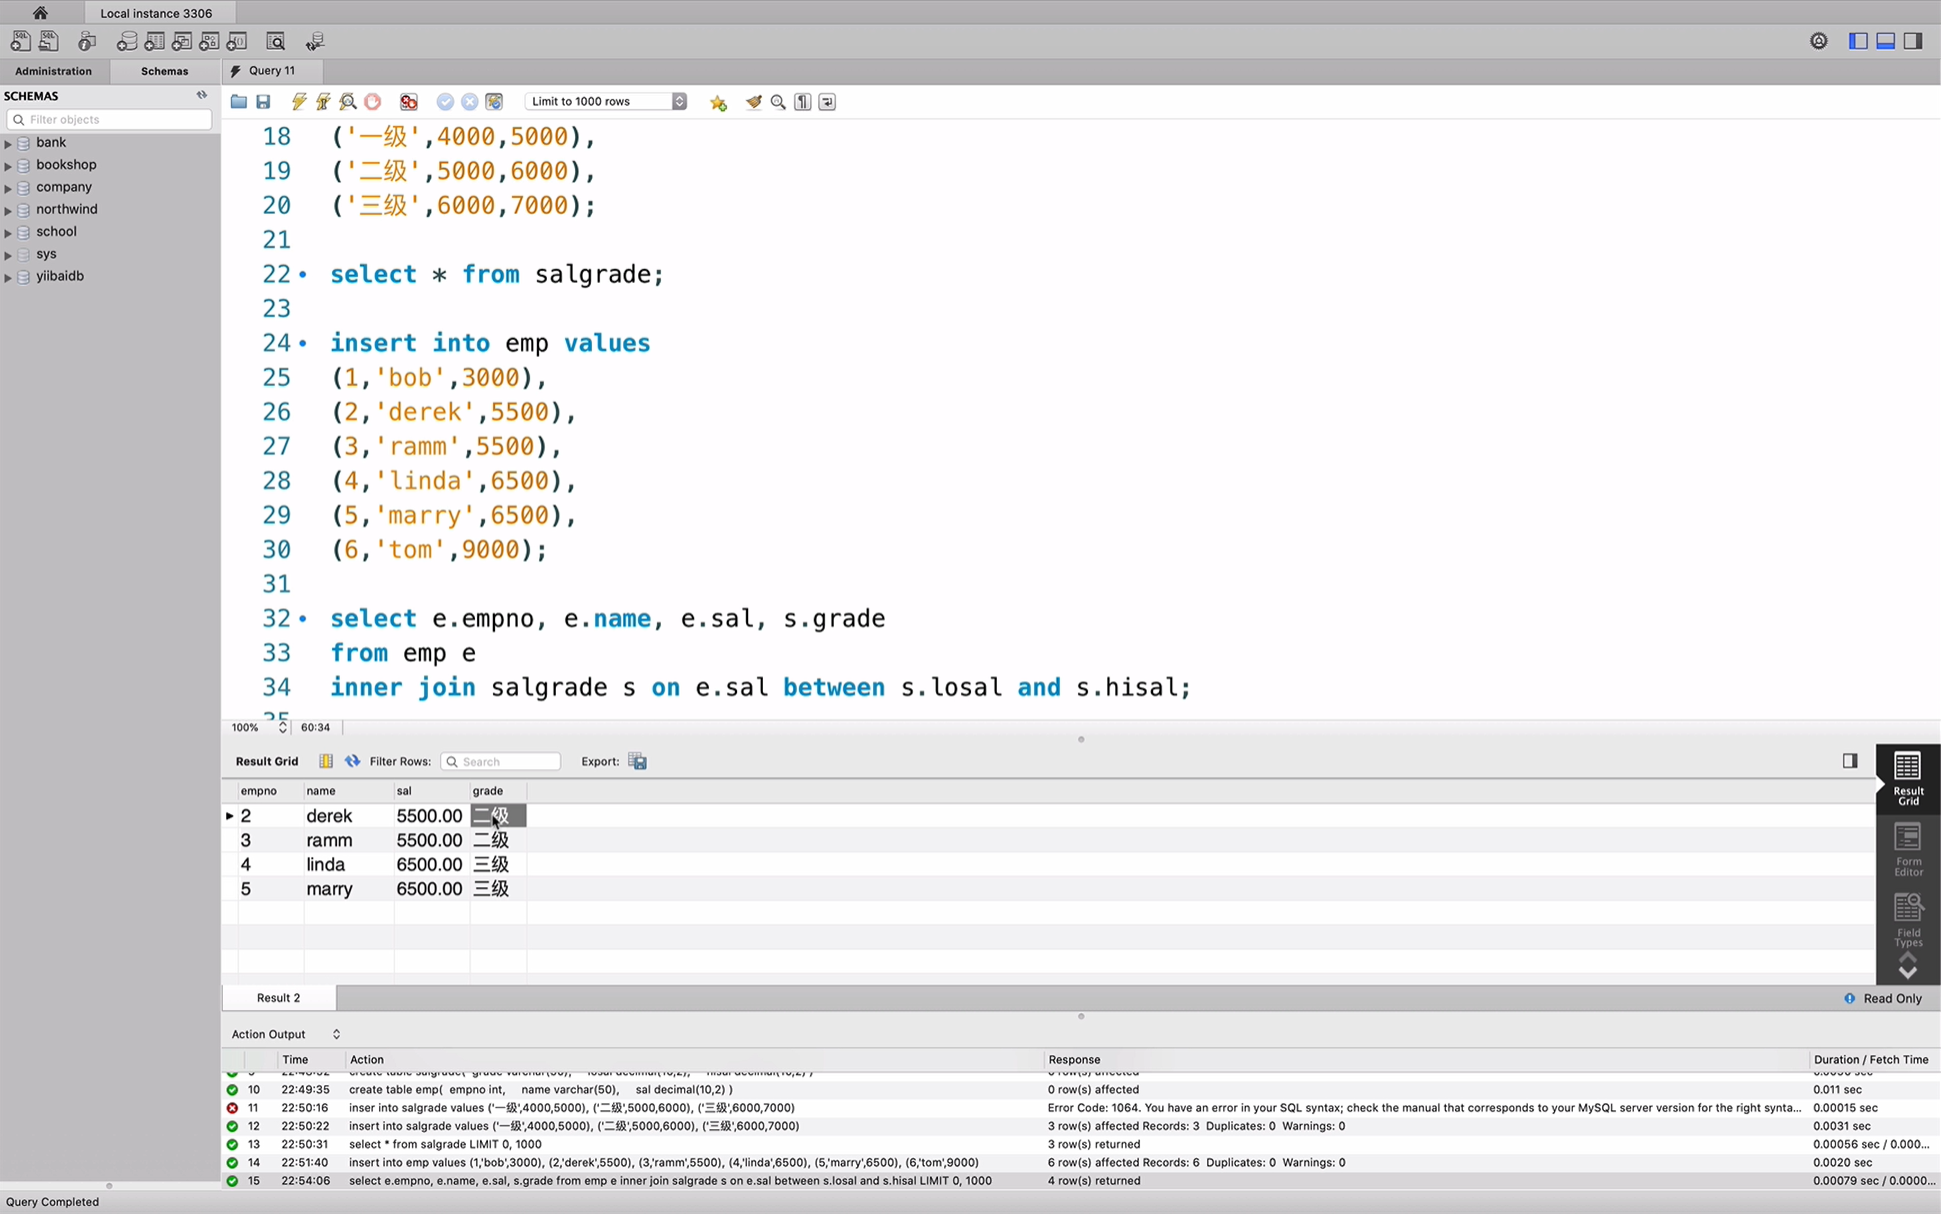Screen dimensions: 1941x1214
Task: Reconnect to DBMS icon
Action: pyautogui.click(x=315, y=41)
